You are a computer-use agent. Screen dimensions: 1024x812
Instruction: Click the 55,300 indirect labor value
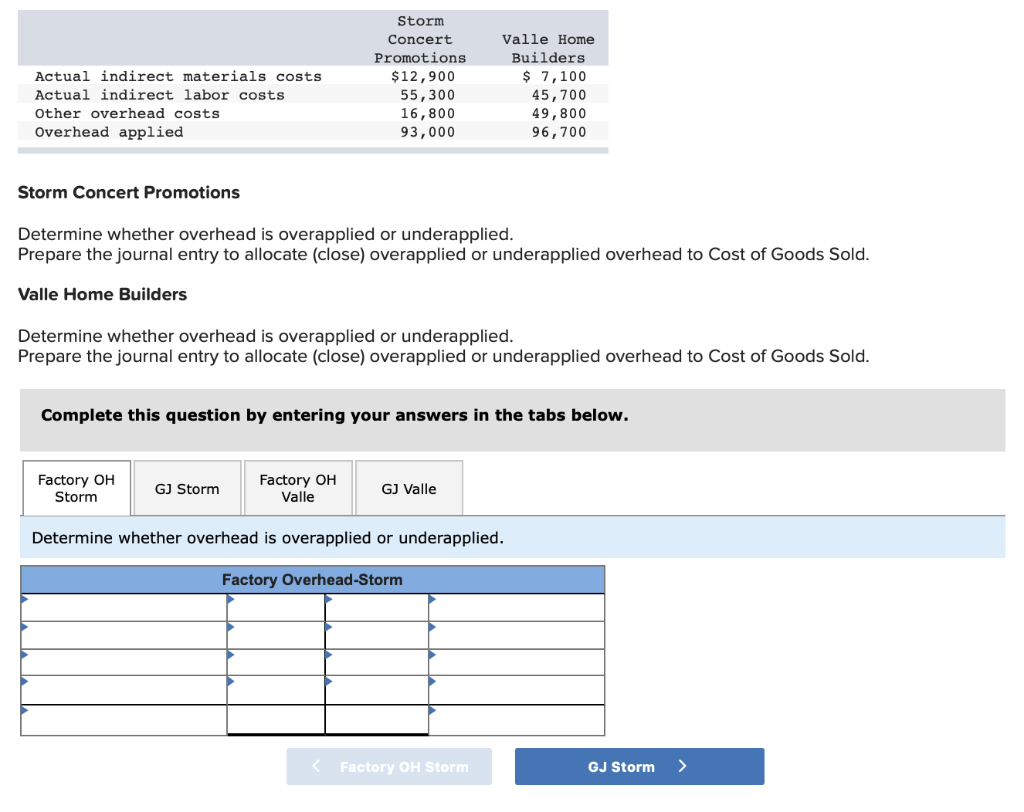[x=428, y=95]
